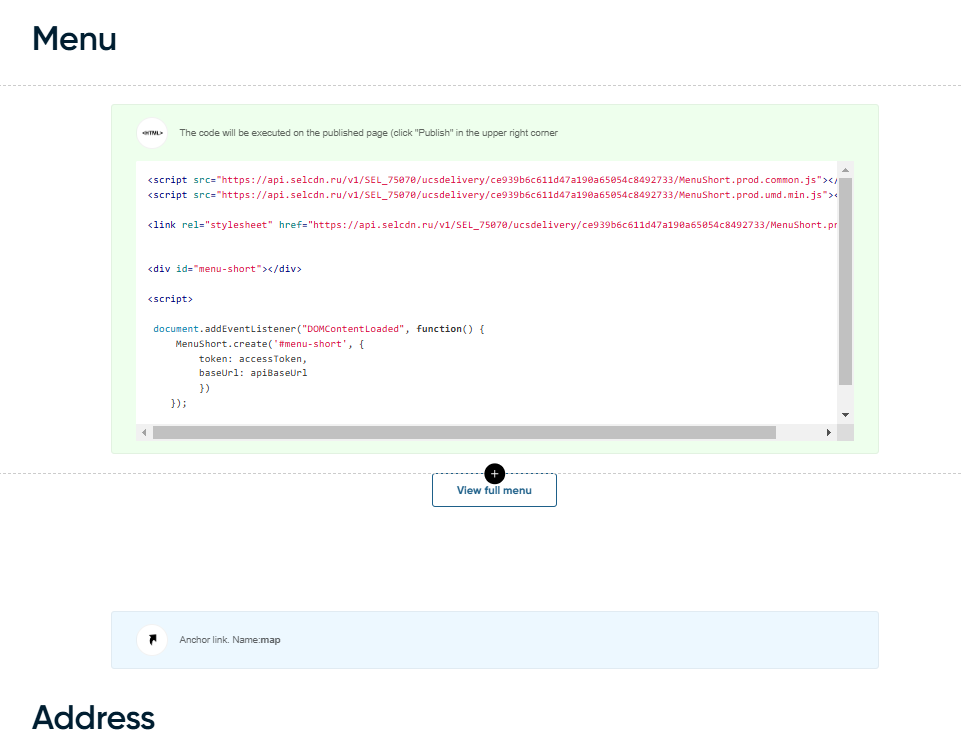The height and width of the screenshot is (746, 962).
Task: Click the link rel stylesheet code line
Action: 492,225
